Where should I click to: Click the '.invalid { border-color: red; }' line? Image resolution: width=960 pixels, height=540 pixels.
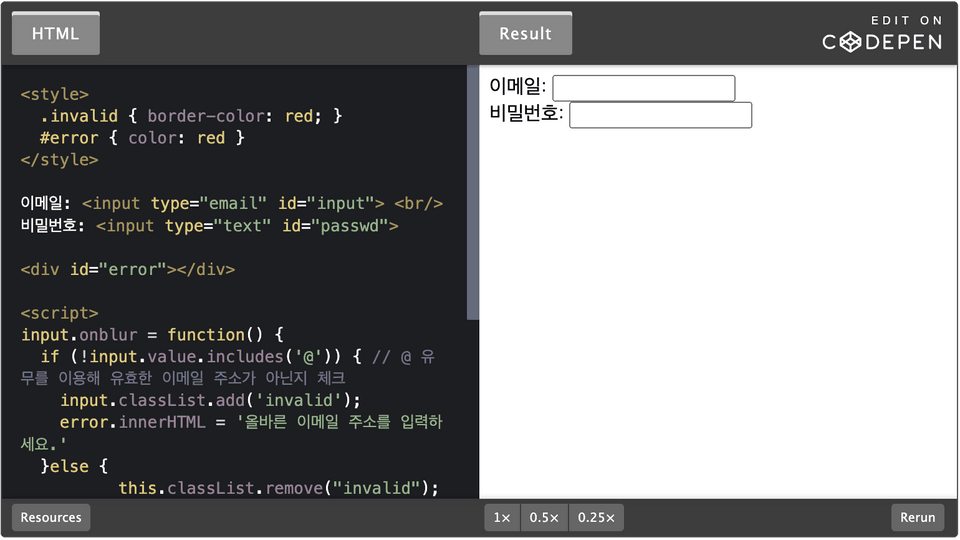point(191,116)
